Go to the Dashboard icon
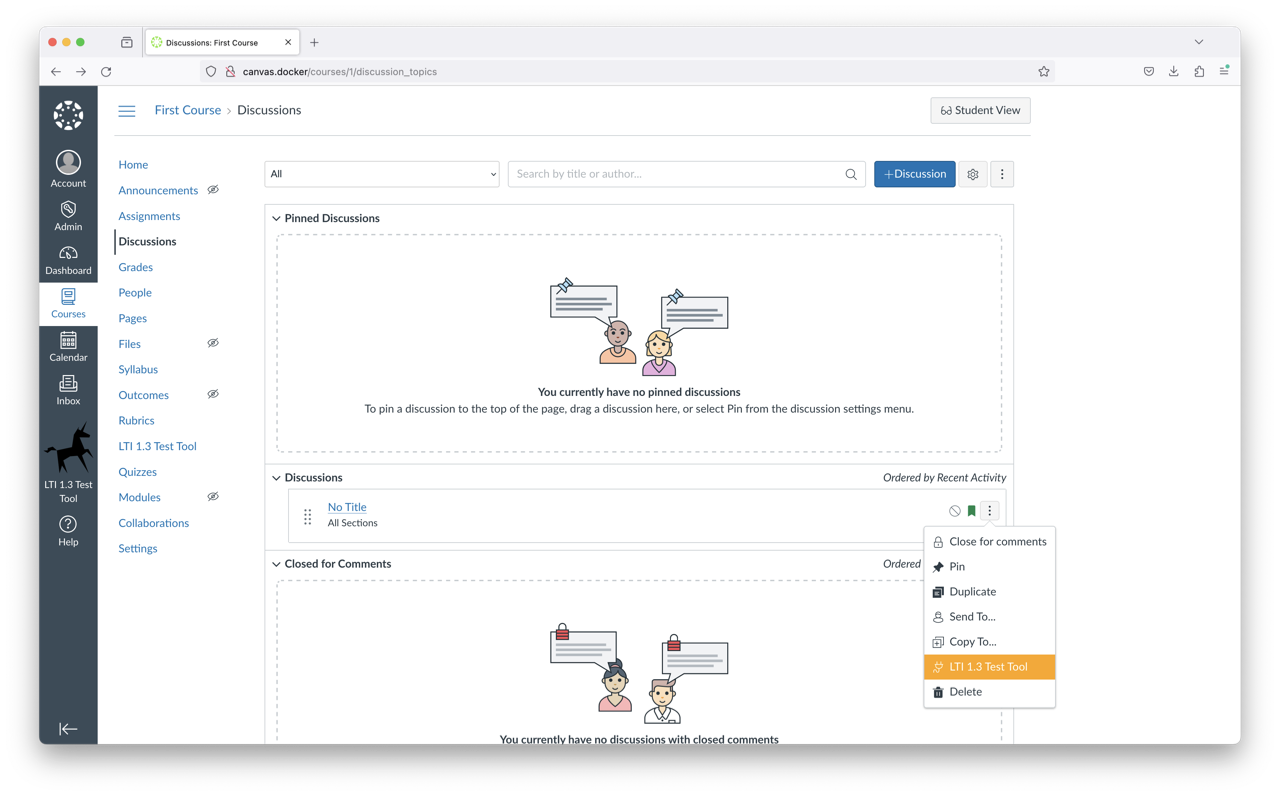Screen dimensions: 1280x796 (x=68, y=260)
